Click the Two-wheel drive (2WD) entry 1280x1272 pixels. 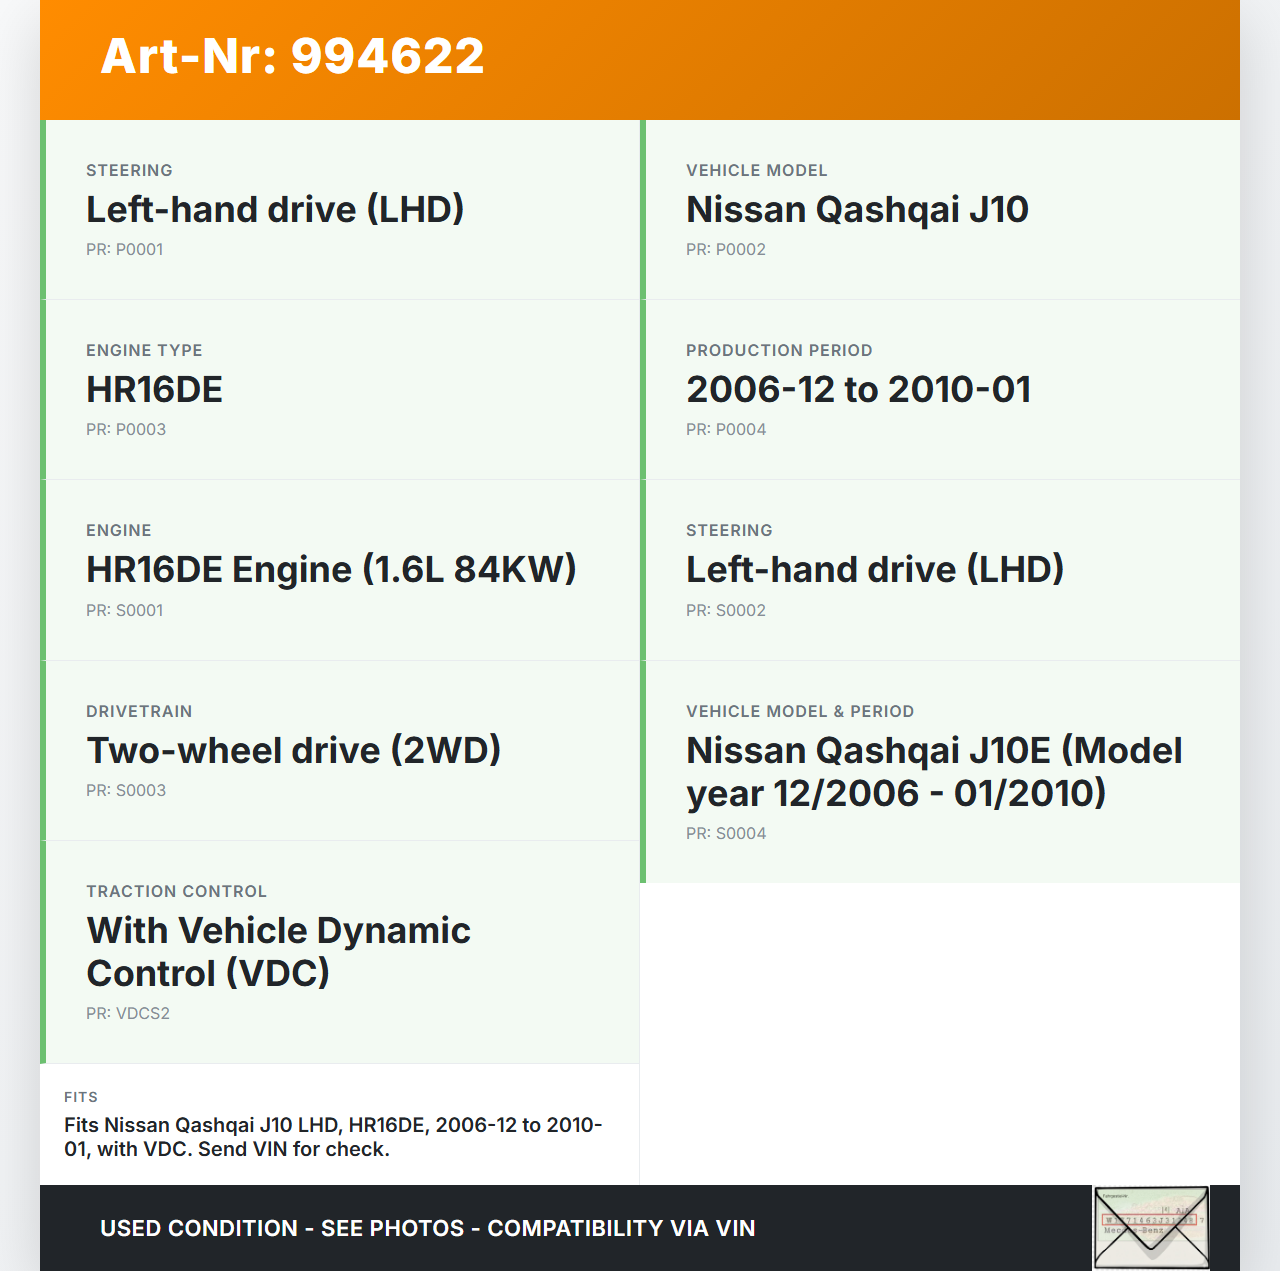click(x=293, y=751)
